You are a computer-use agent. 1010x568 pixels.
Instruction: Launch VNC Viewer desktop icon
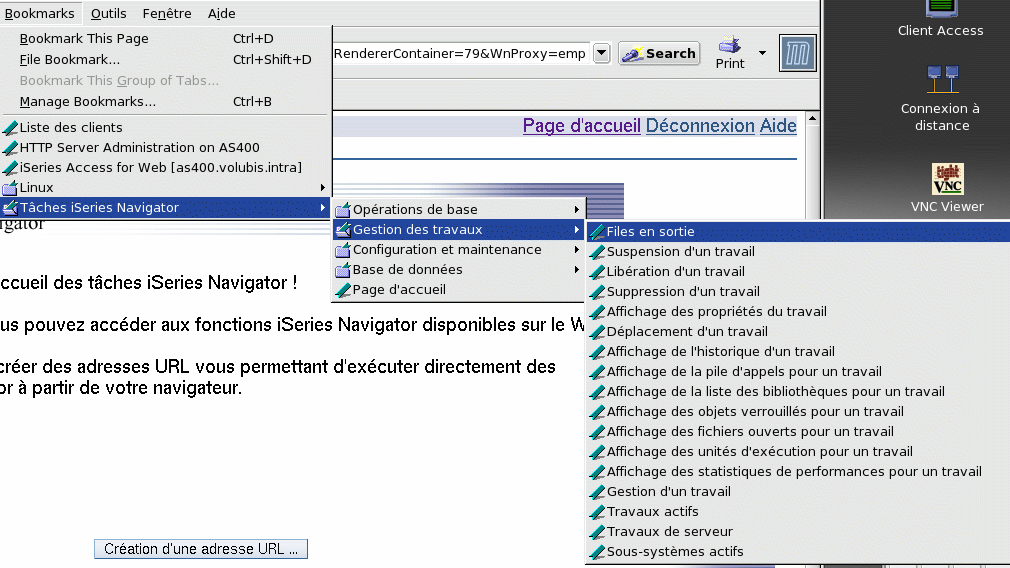[948, 187]
